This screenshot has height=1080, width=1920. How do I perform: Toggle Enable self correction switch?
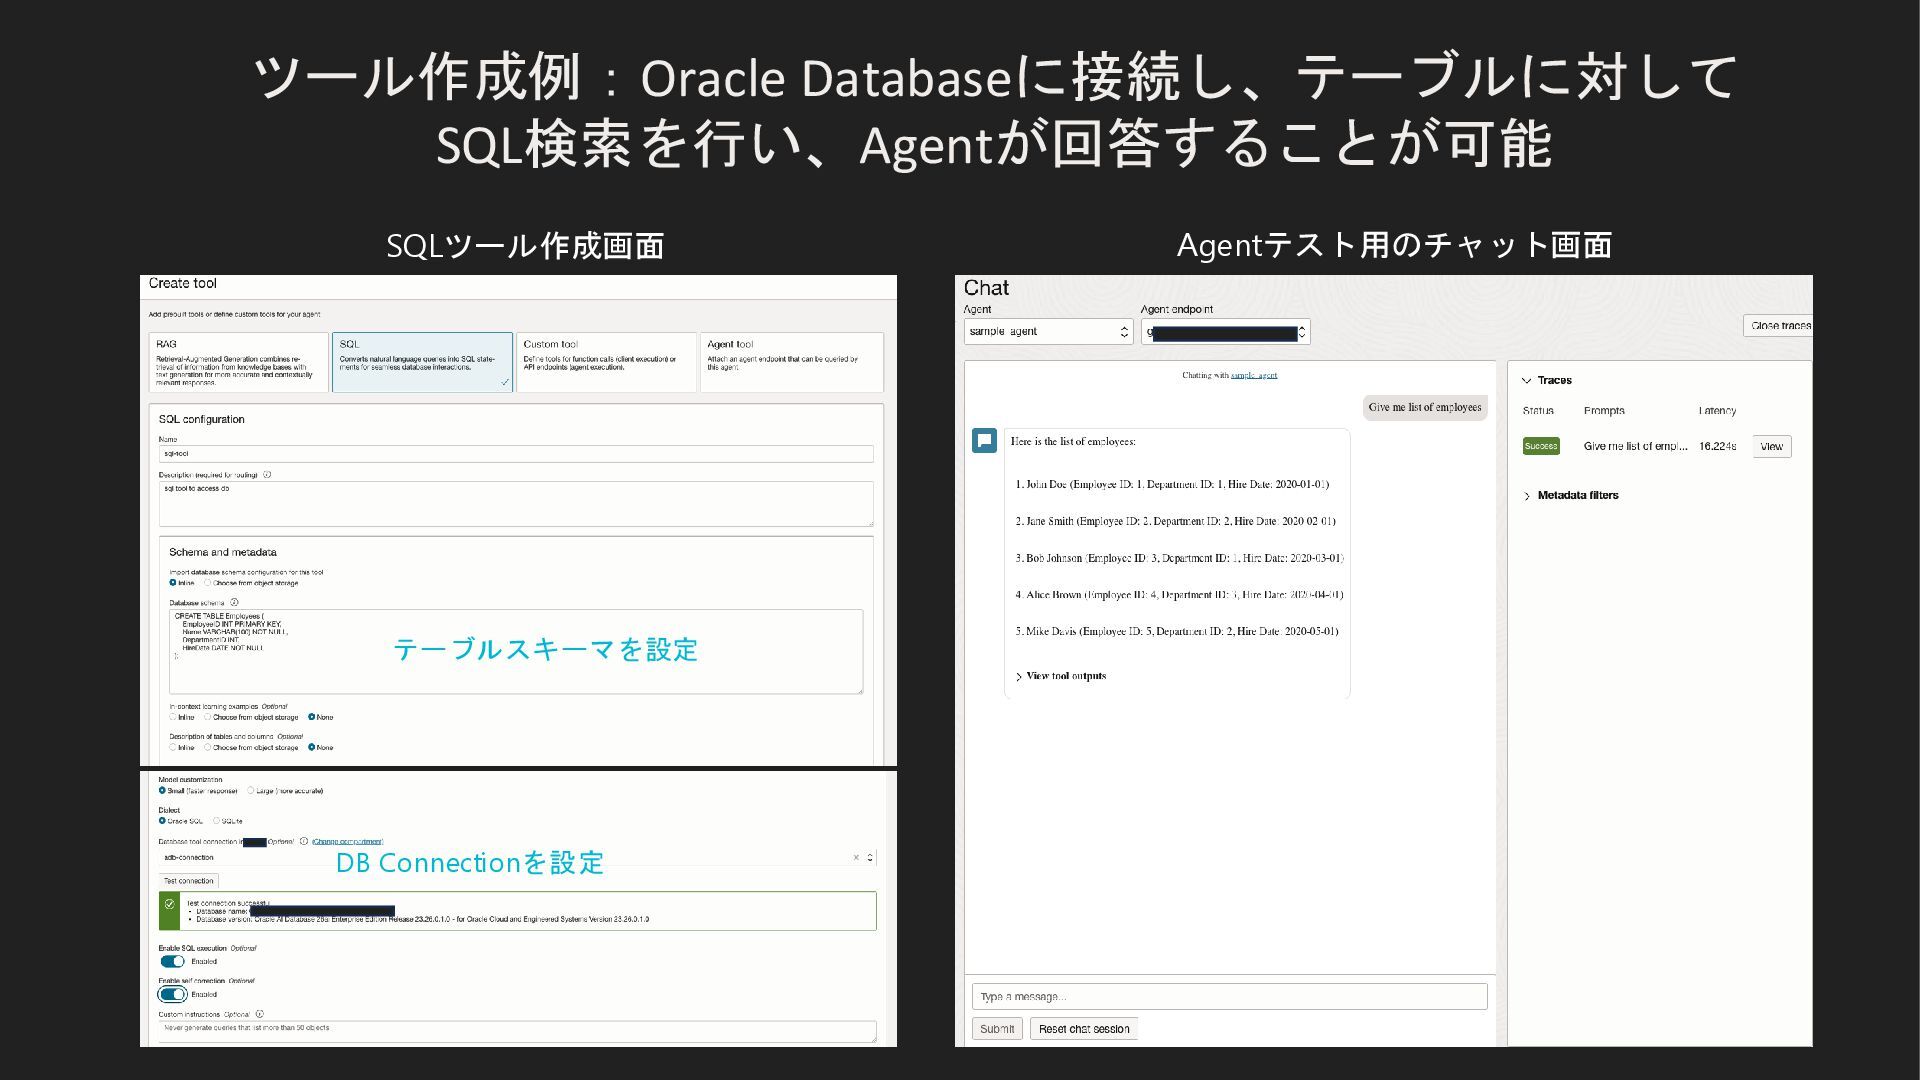[x=172, y=994]
